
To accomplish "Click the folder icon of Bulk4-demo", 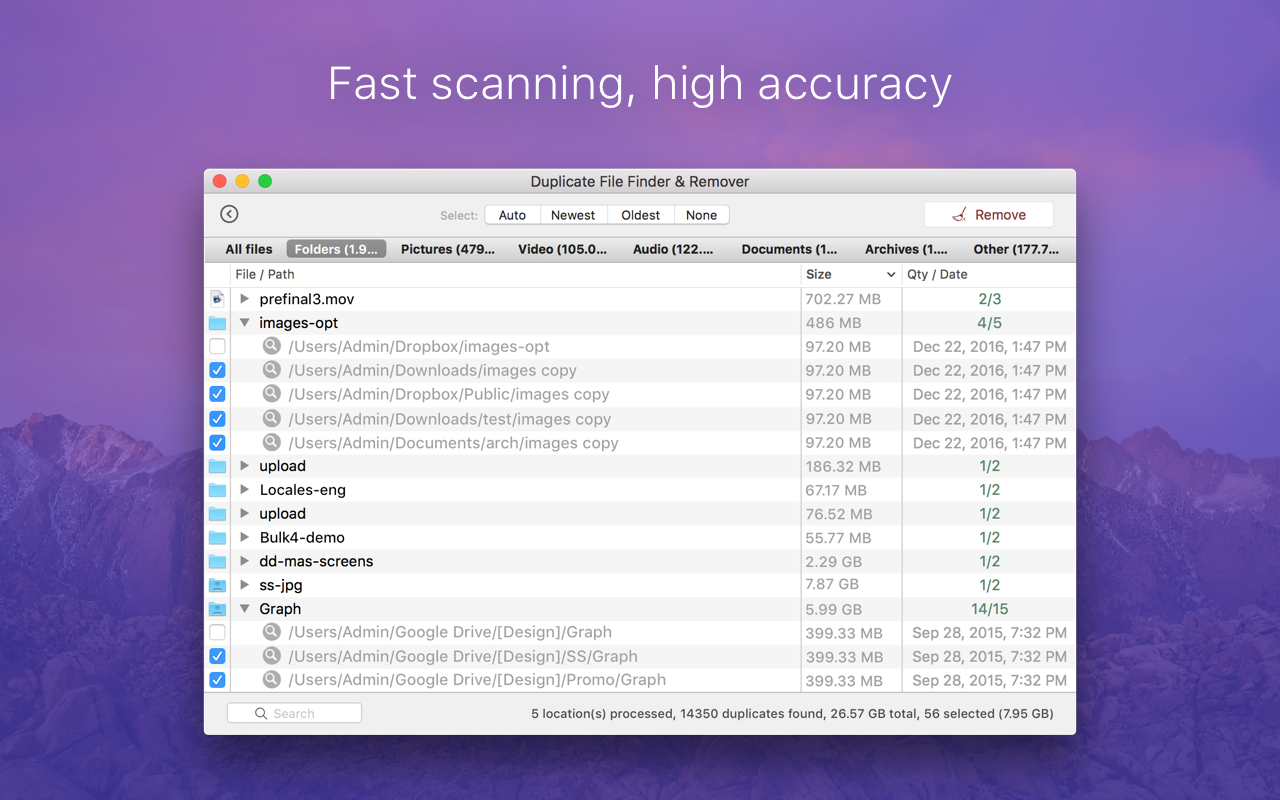I will (x=217, y=537).
